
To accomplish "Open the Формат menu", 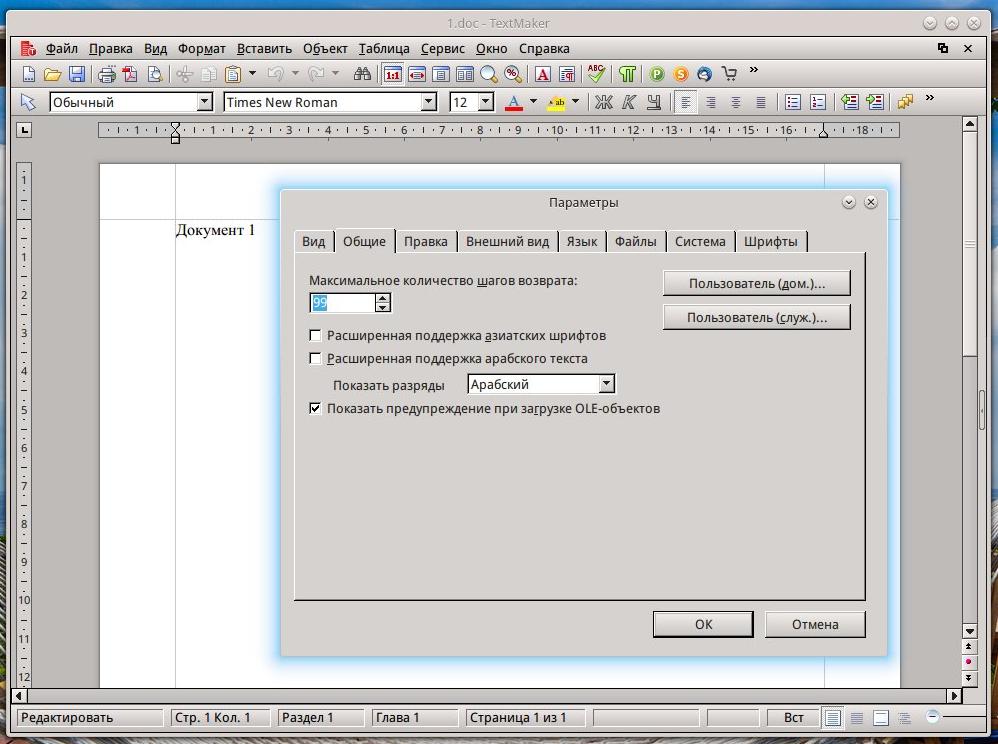I will click(202, 48).
